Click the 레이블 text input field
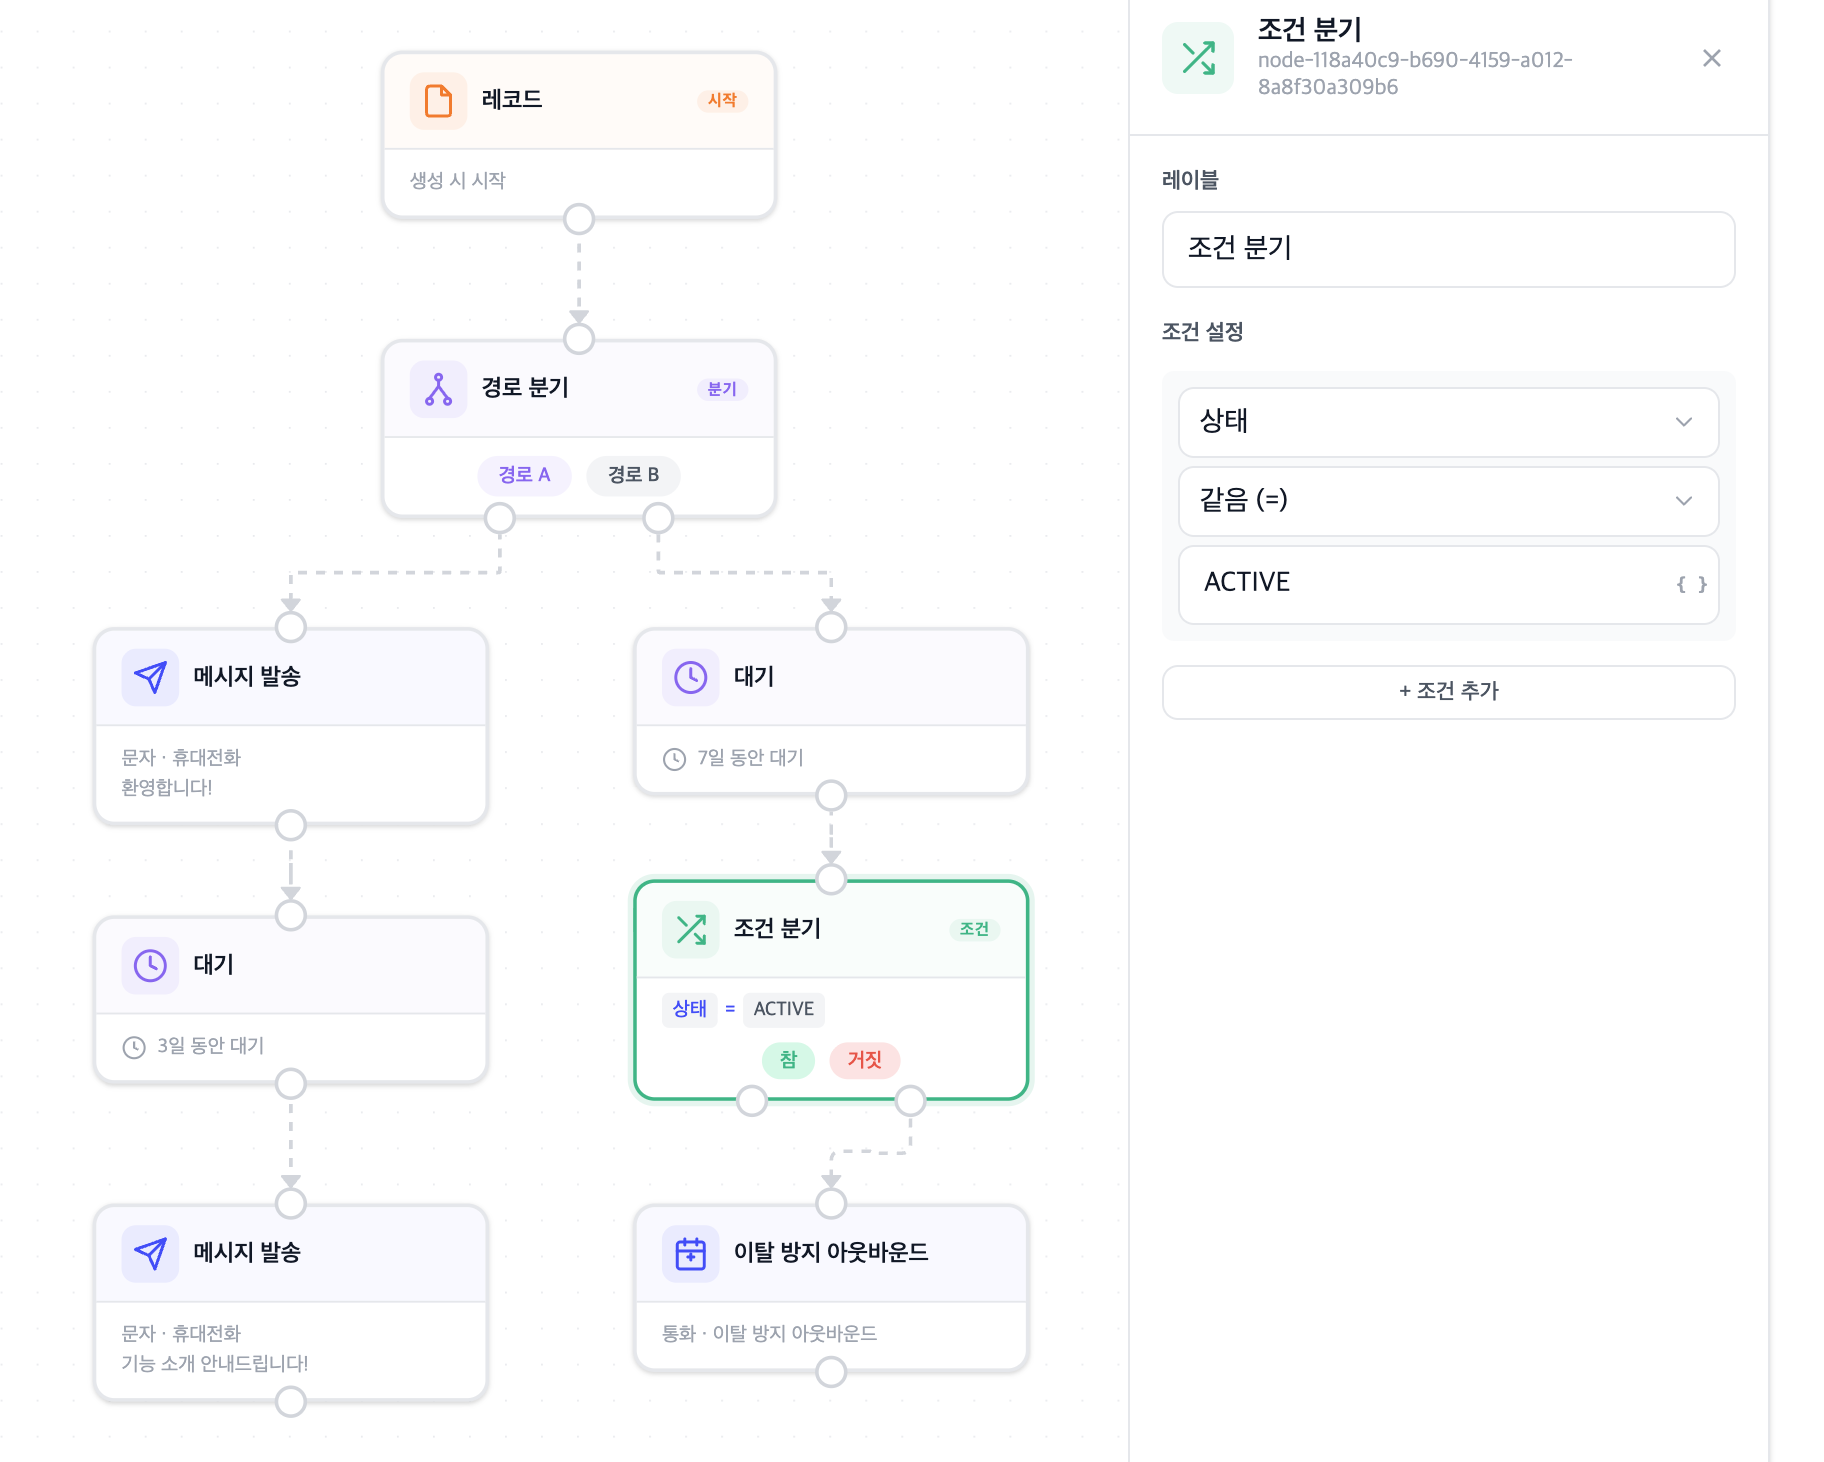The height and width of the screenshot is (1462, 1824). point(1448,249)
